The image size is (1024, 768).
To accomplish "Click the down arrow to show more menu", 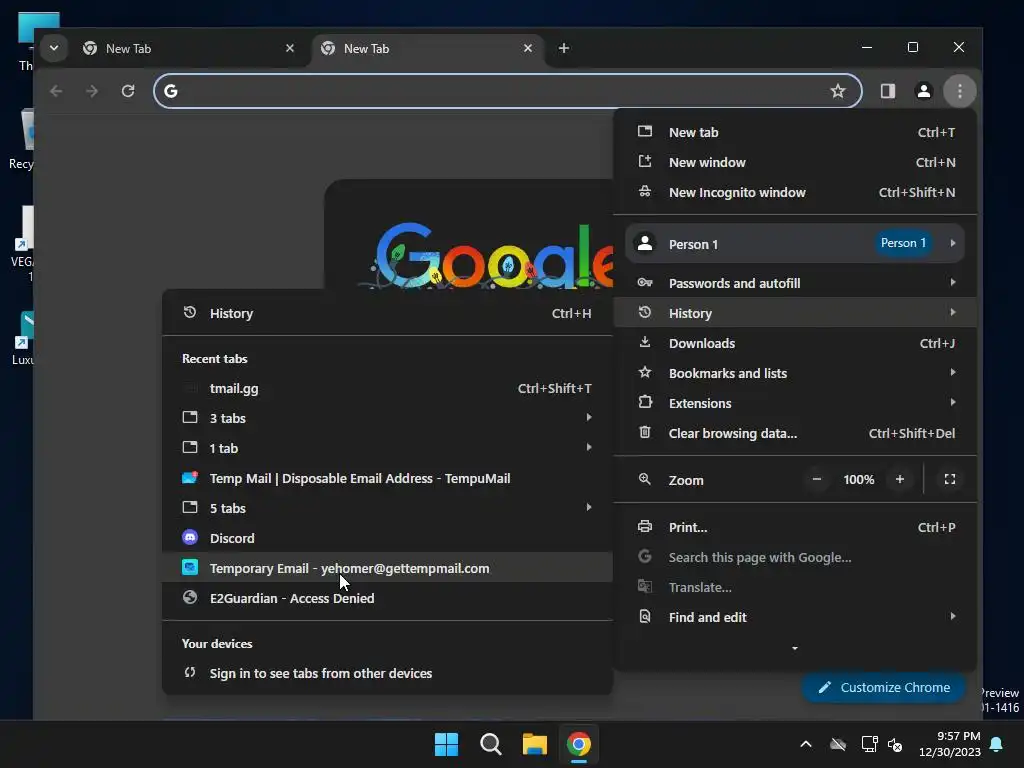I will coord(795,648).
